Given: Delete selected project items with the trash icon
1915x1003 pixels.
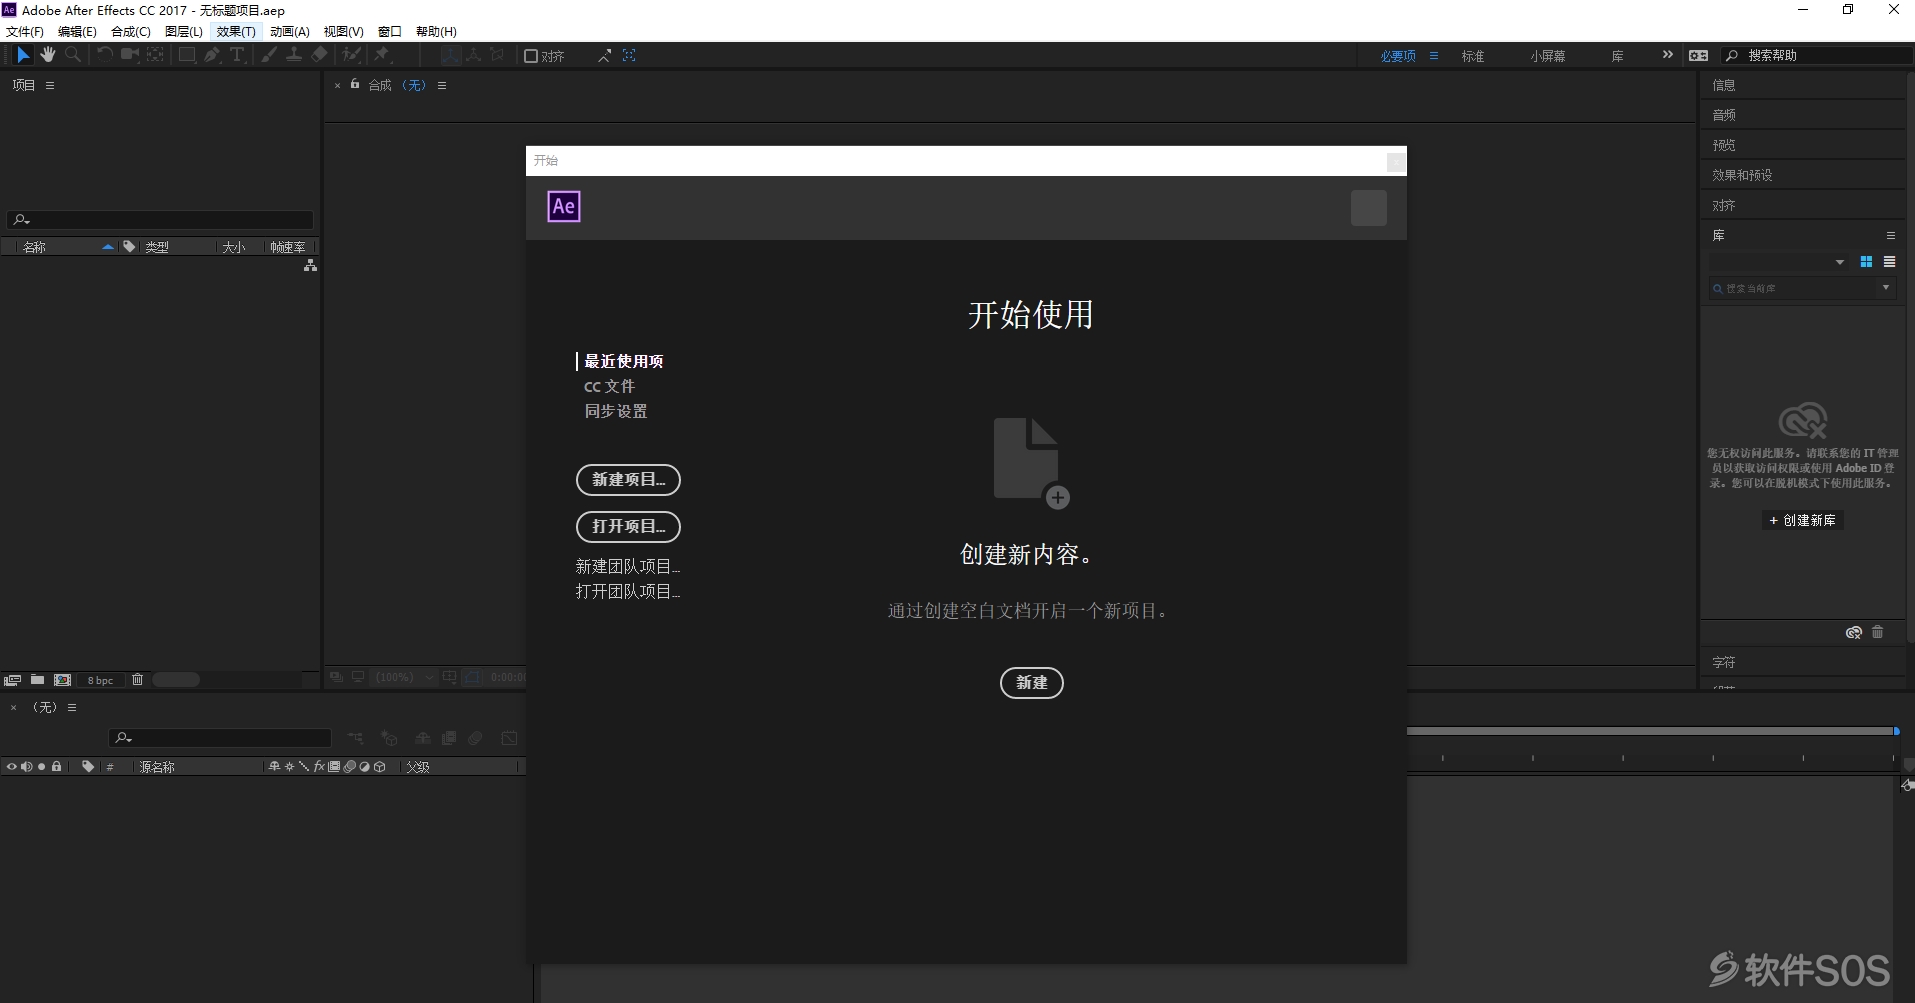Looking at the screenshot, I should (137, 680).
